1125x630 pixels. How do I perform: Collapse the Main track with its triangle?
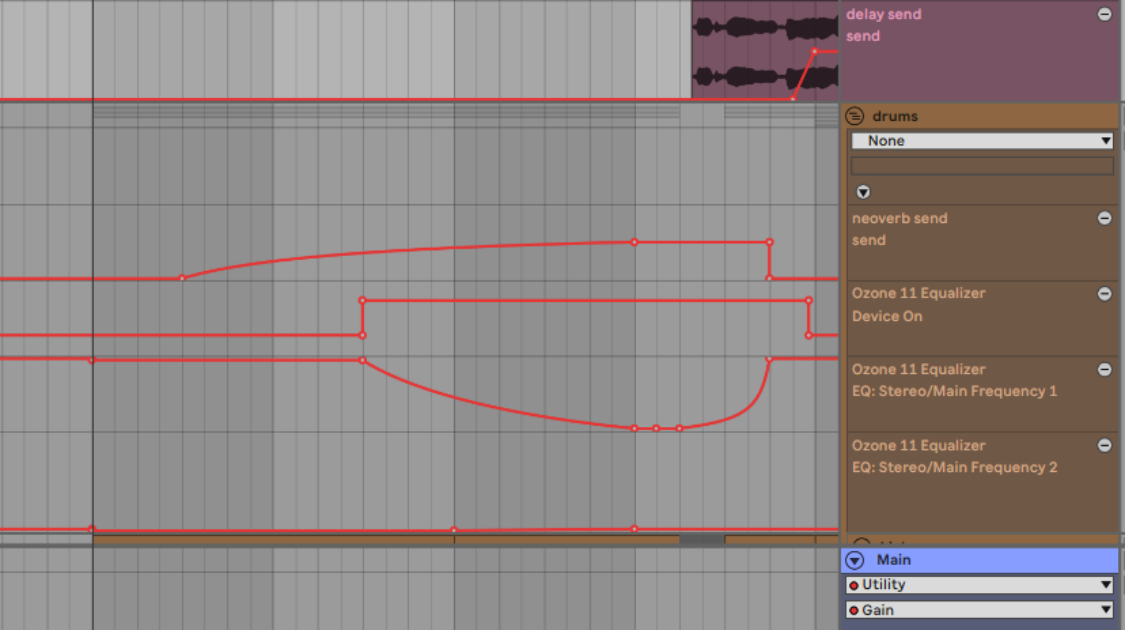[854, 560]
